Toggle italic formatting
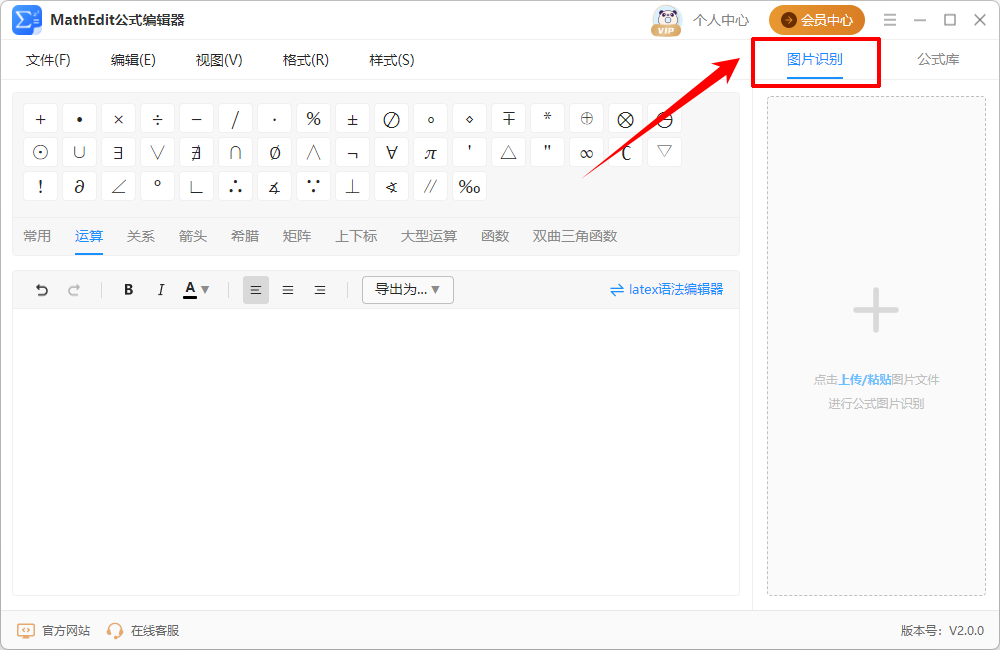Viewport: 1000px width, 650px height. pyautogui.click(x=161, y=290)
